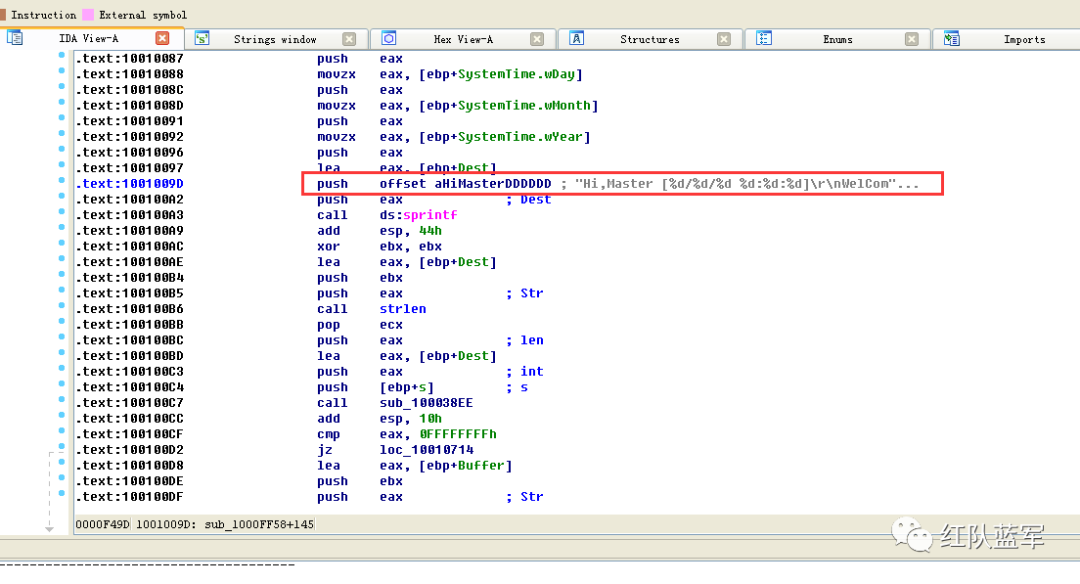Select address .text:10010087 line
This screenshot has height=584, width=1080.
[129, 59]
